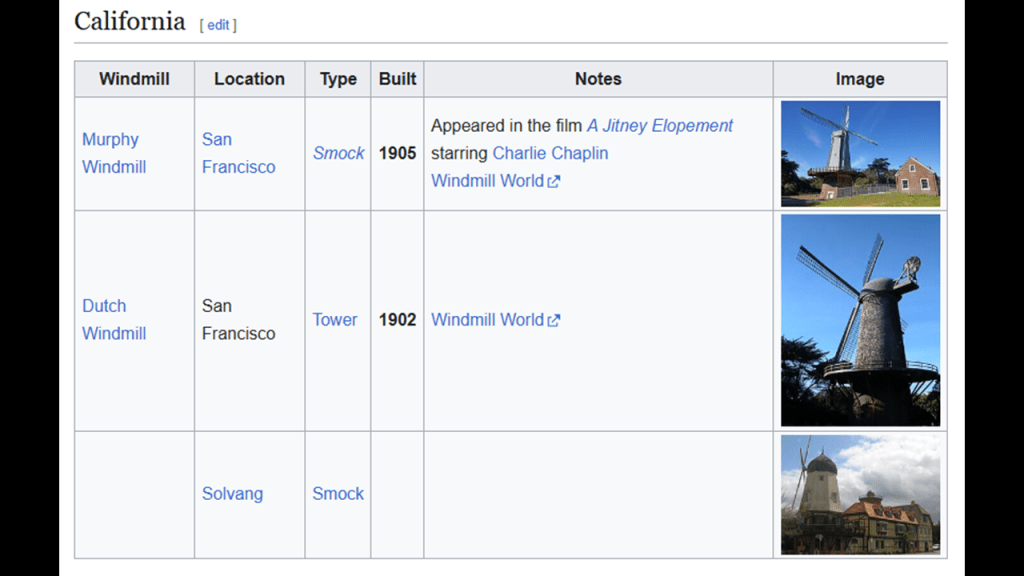Select the Location column header
The height and width of the screenshot is (576, 1024).
(x=249, y=79)
